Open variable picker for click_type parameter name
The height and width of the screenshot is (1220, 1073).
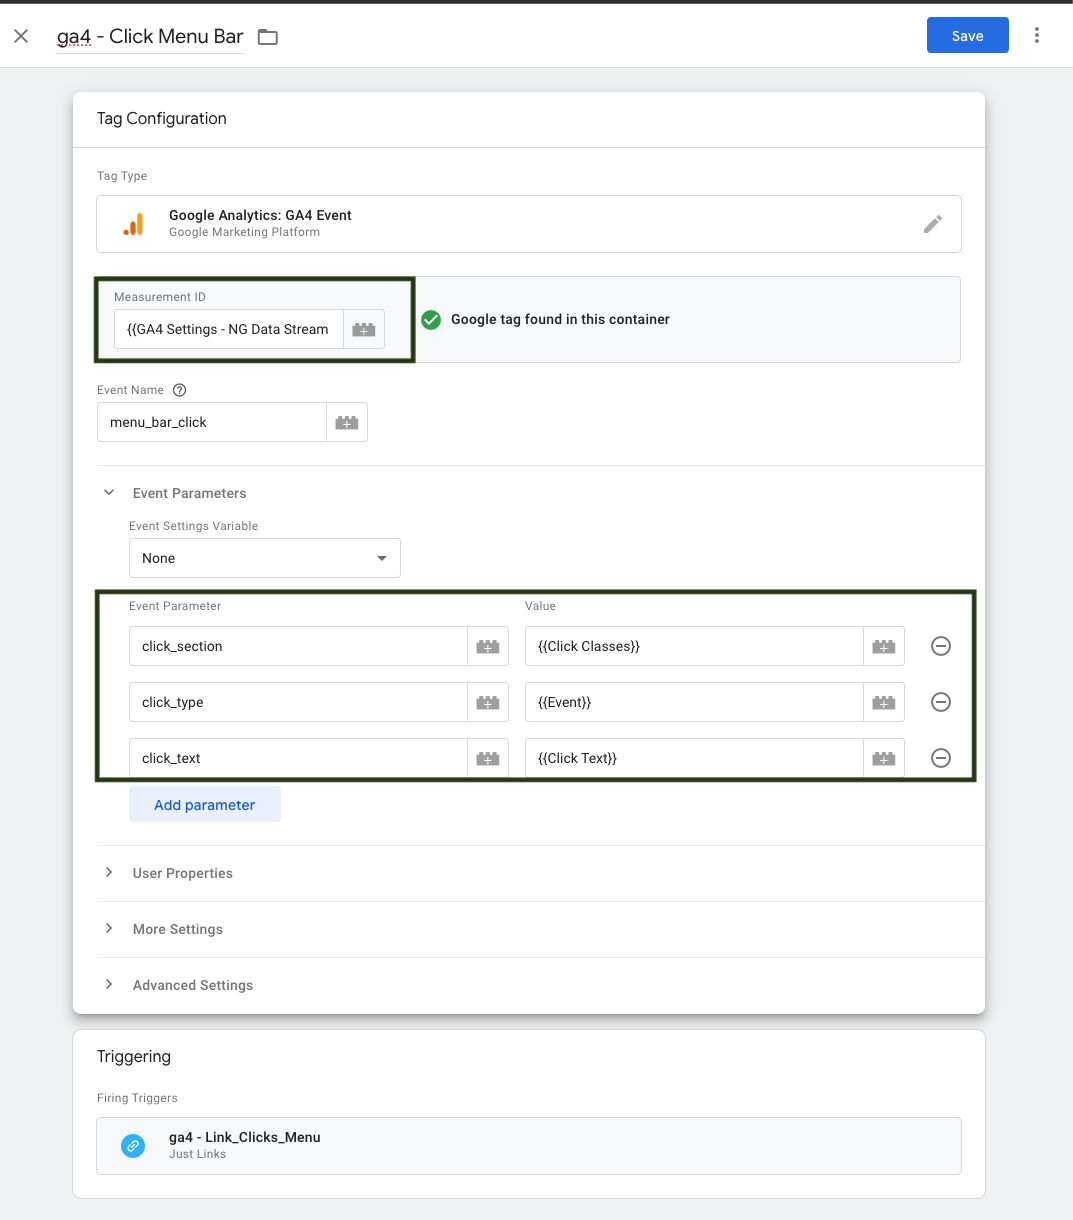(x=488, y=702)
